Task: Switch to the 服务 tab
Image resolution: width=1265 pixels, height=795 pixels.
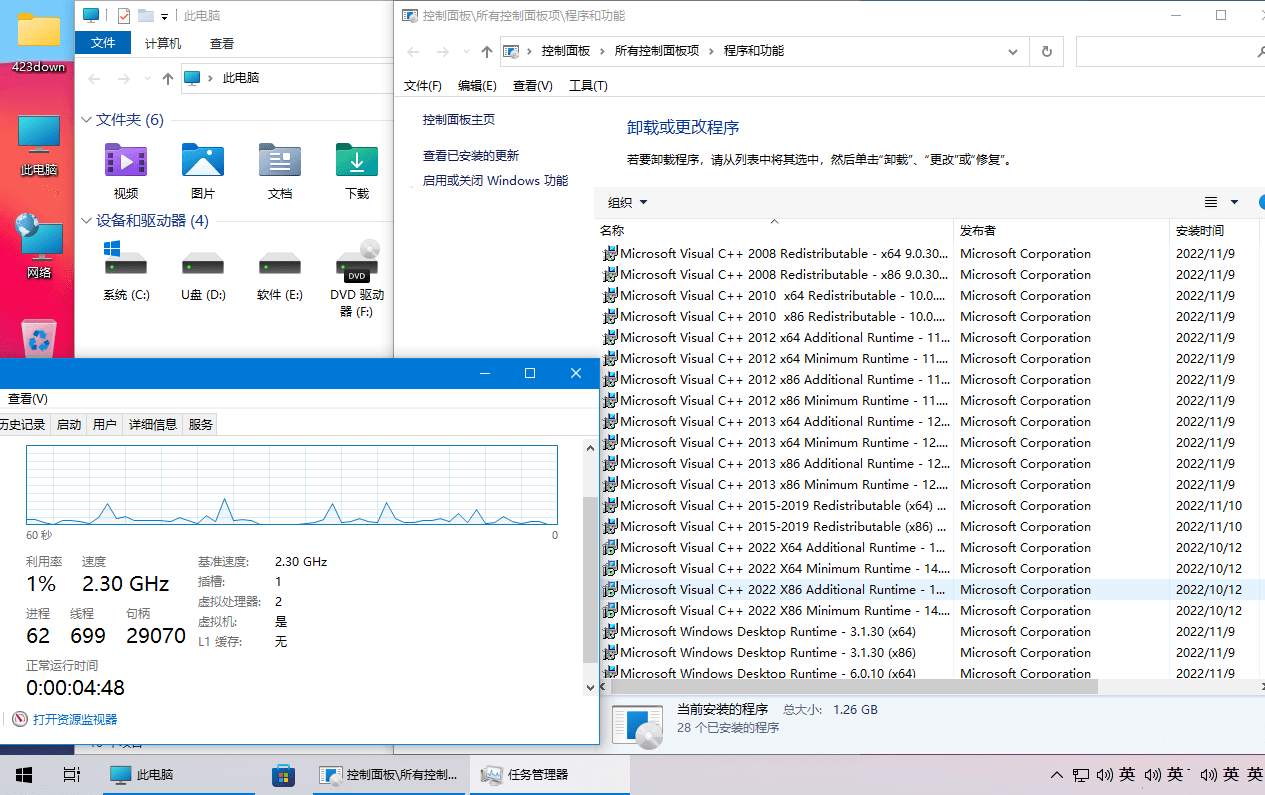Action: pos(200,424)
